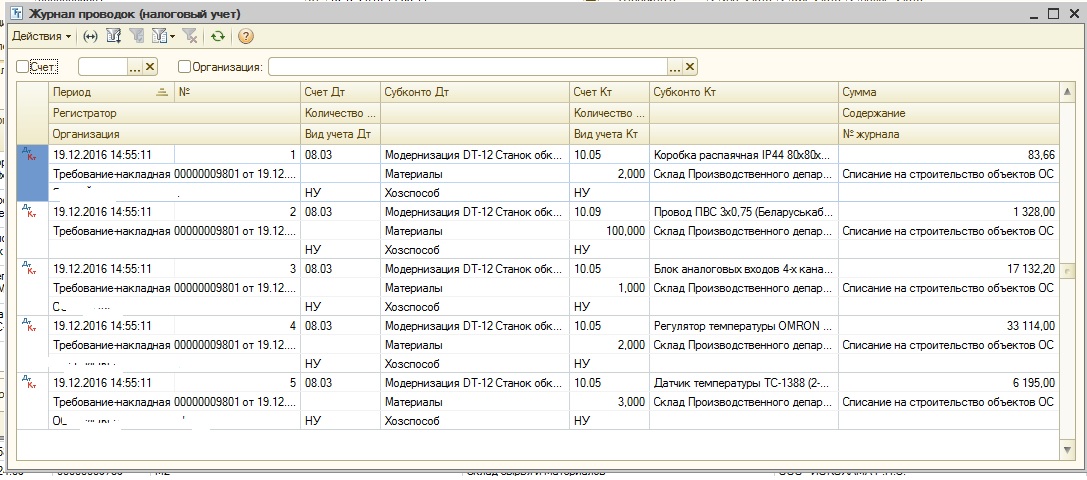Open account selection ellipsis button
Screen dimensions: 1087x480
tap(135, 67)
